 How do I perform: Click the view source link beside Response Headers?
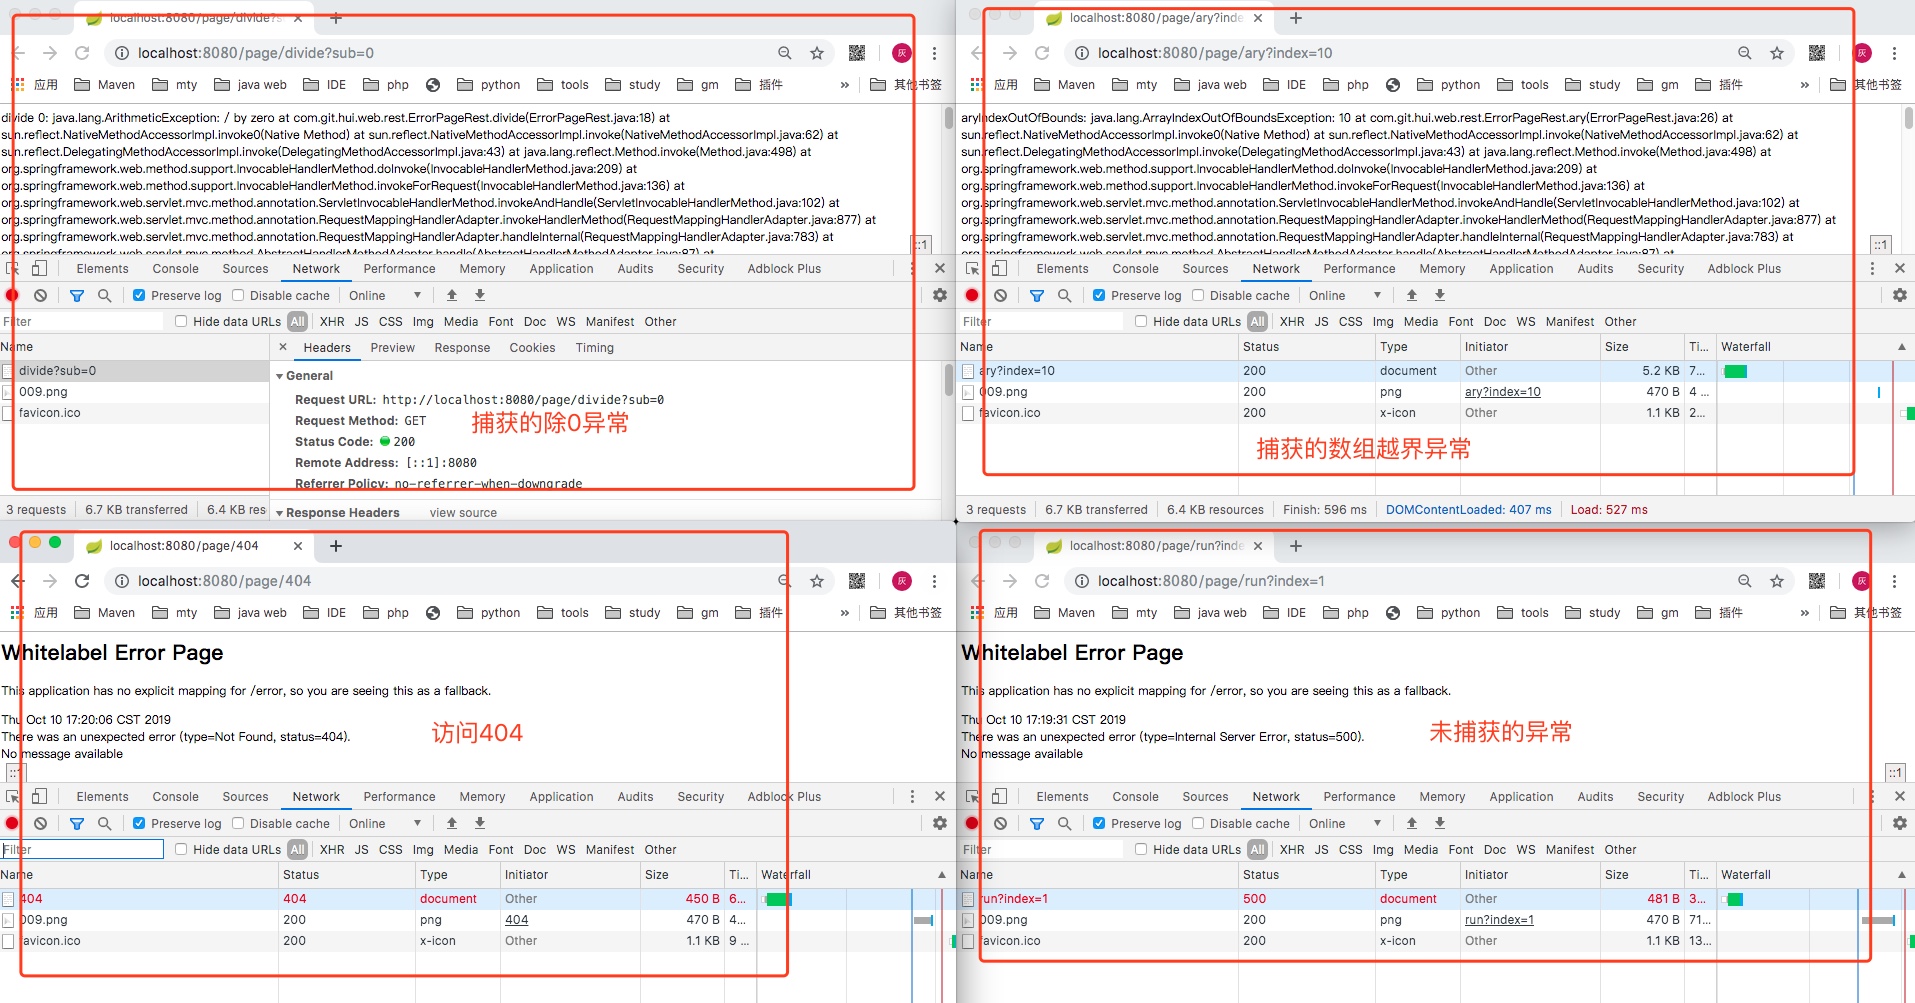(x=463, y=513)
